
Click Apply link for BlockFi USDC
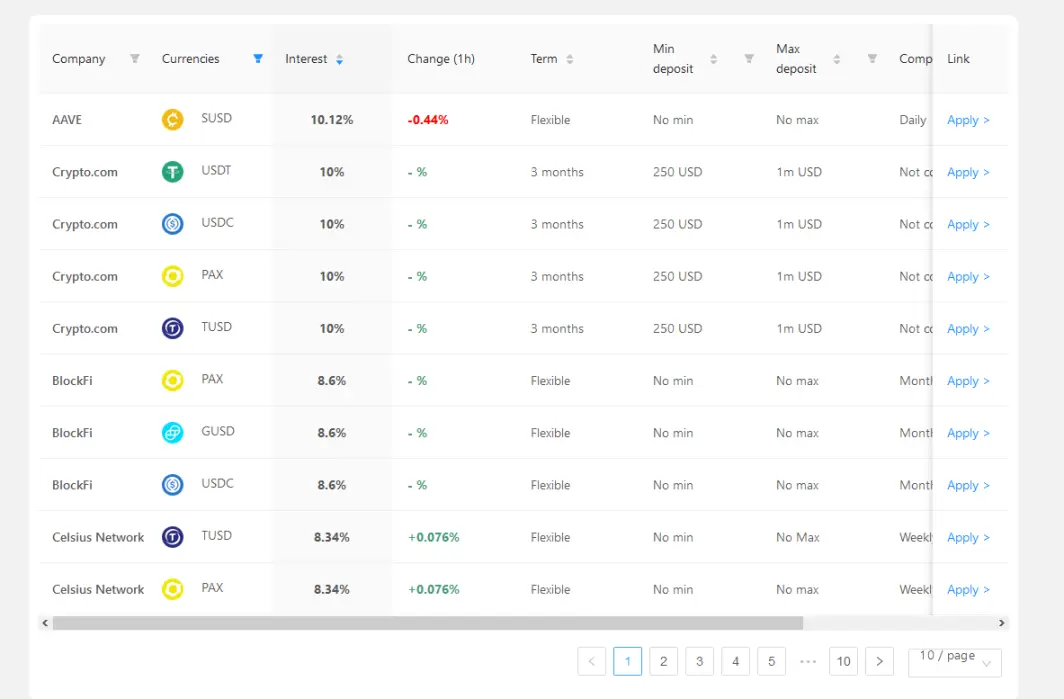(968, 485)
